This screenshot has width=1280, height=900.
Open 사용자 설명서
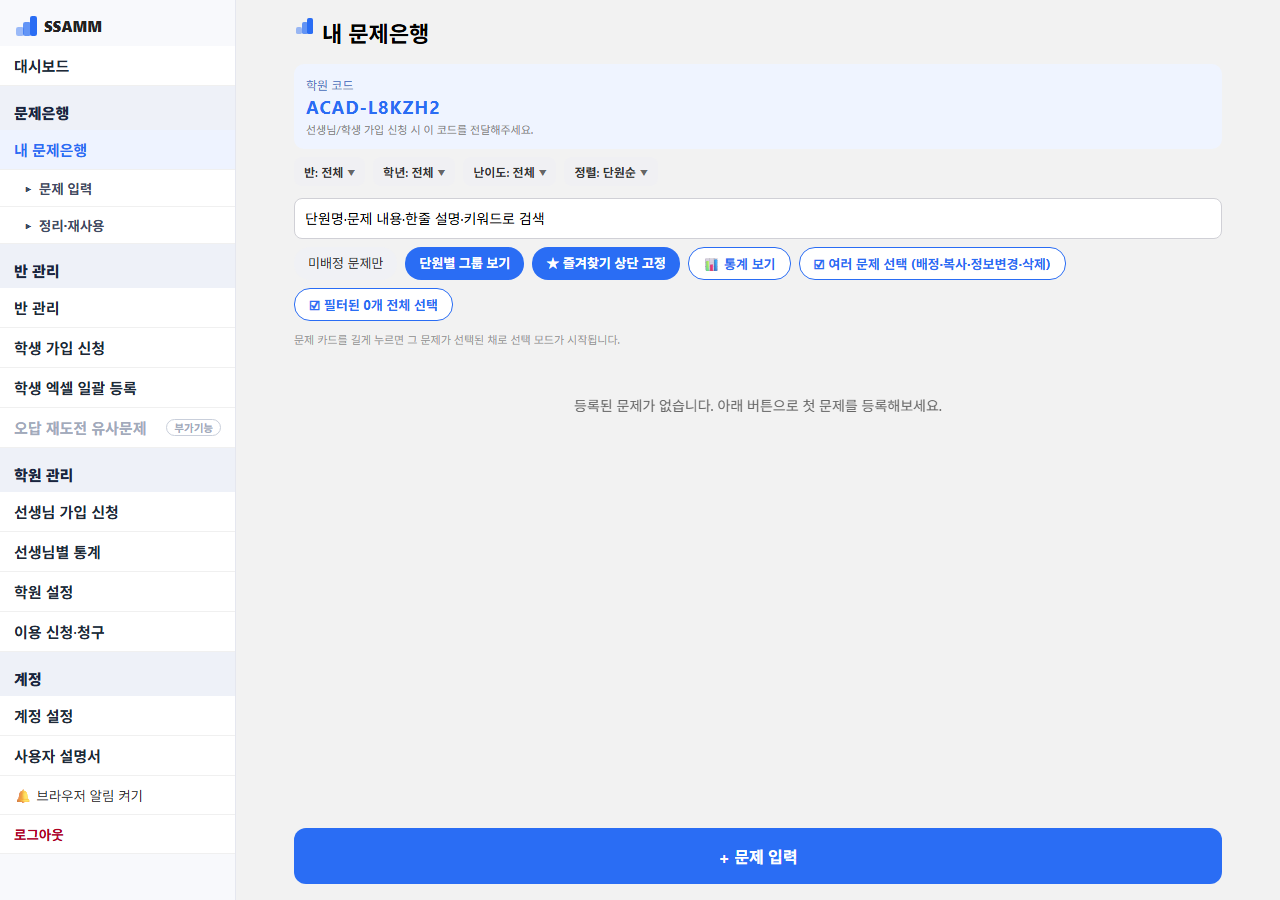click(x=117, y=756)
